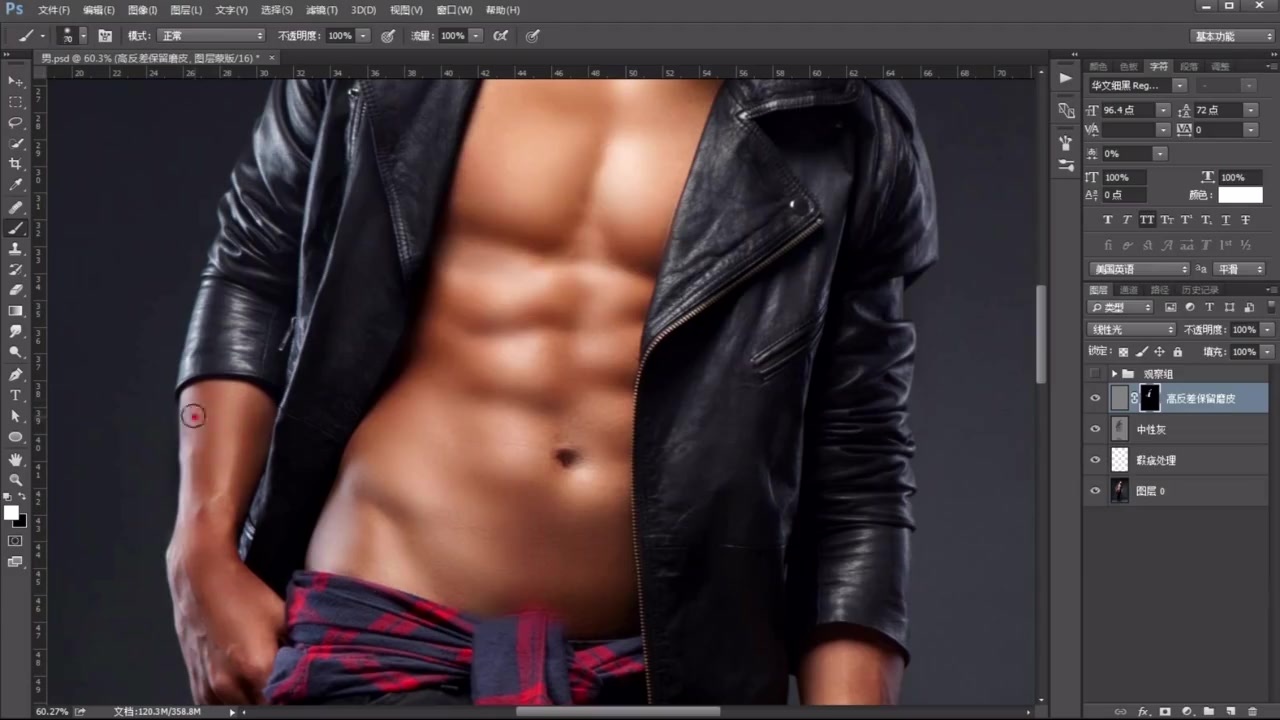Viewport: 1280px width, 720px height.
Task: Open the blend mode 线性光 dropdown
Action: click(1132, 329)
